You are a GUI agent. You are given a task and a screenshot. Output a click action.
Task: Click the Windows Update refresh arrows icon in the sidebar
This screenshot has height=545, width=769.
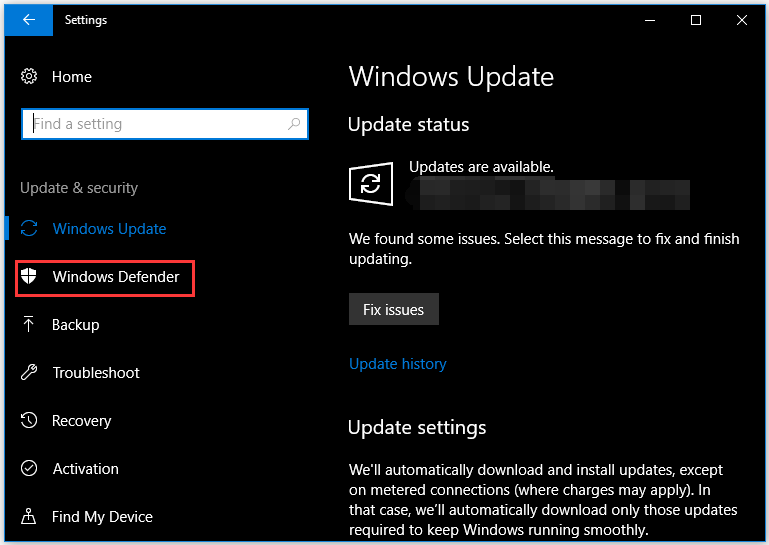[29, 228]
